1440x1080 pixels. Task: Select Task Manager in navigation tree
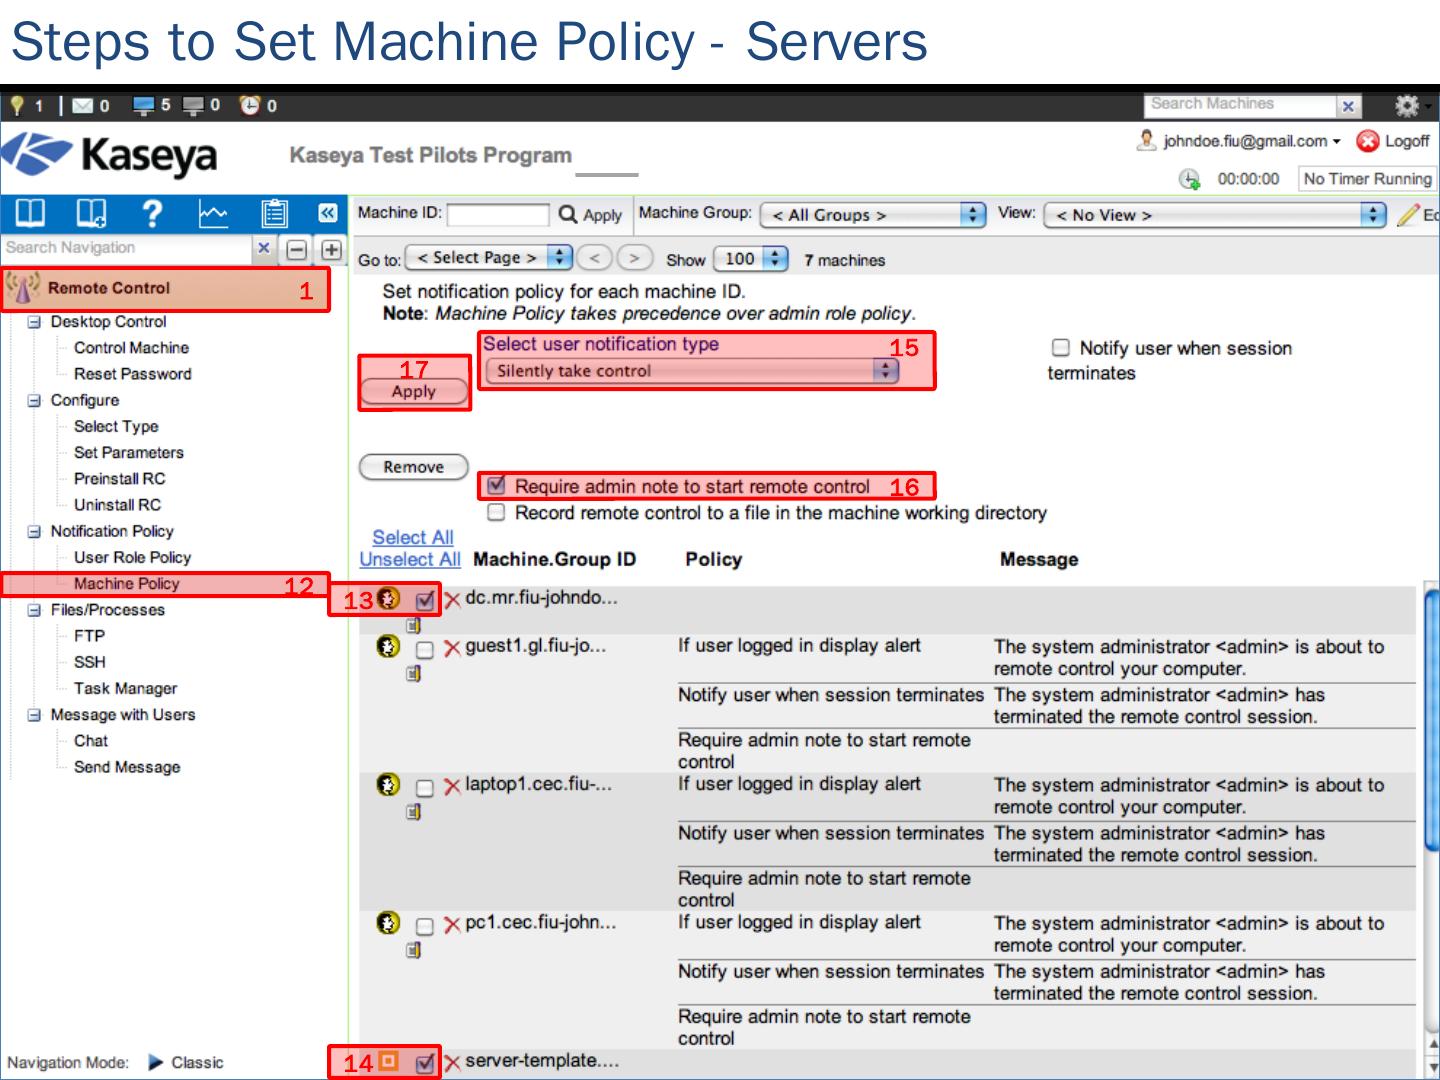click(x=125, y=688)
